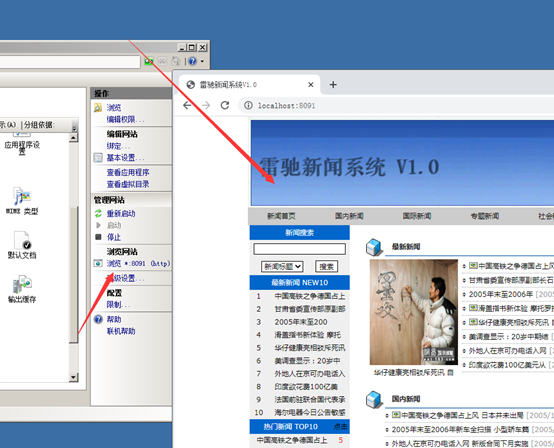Open the Default Document feature icon
554x448 pixels.
(22, 245)
